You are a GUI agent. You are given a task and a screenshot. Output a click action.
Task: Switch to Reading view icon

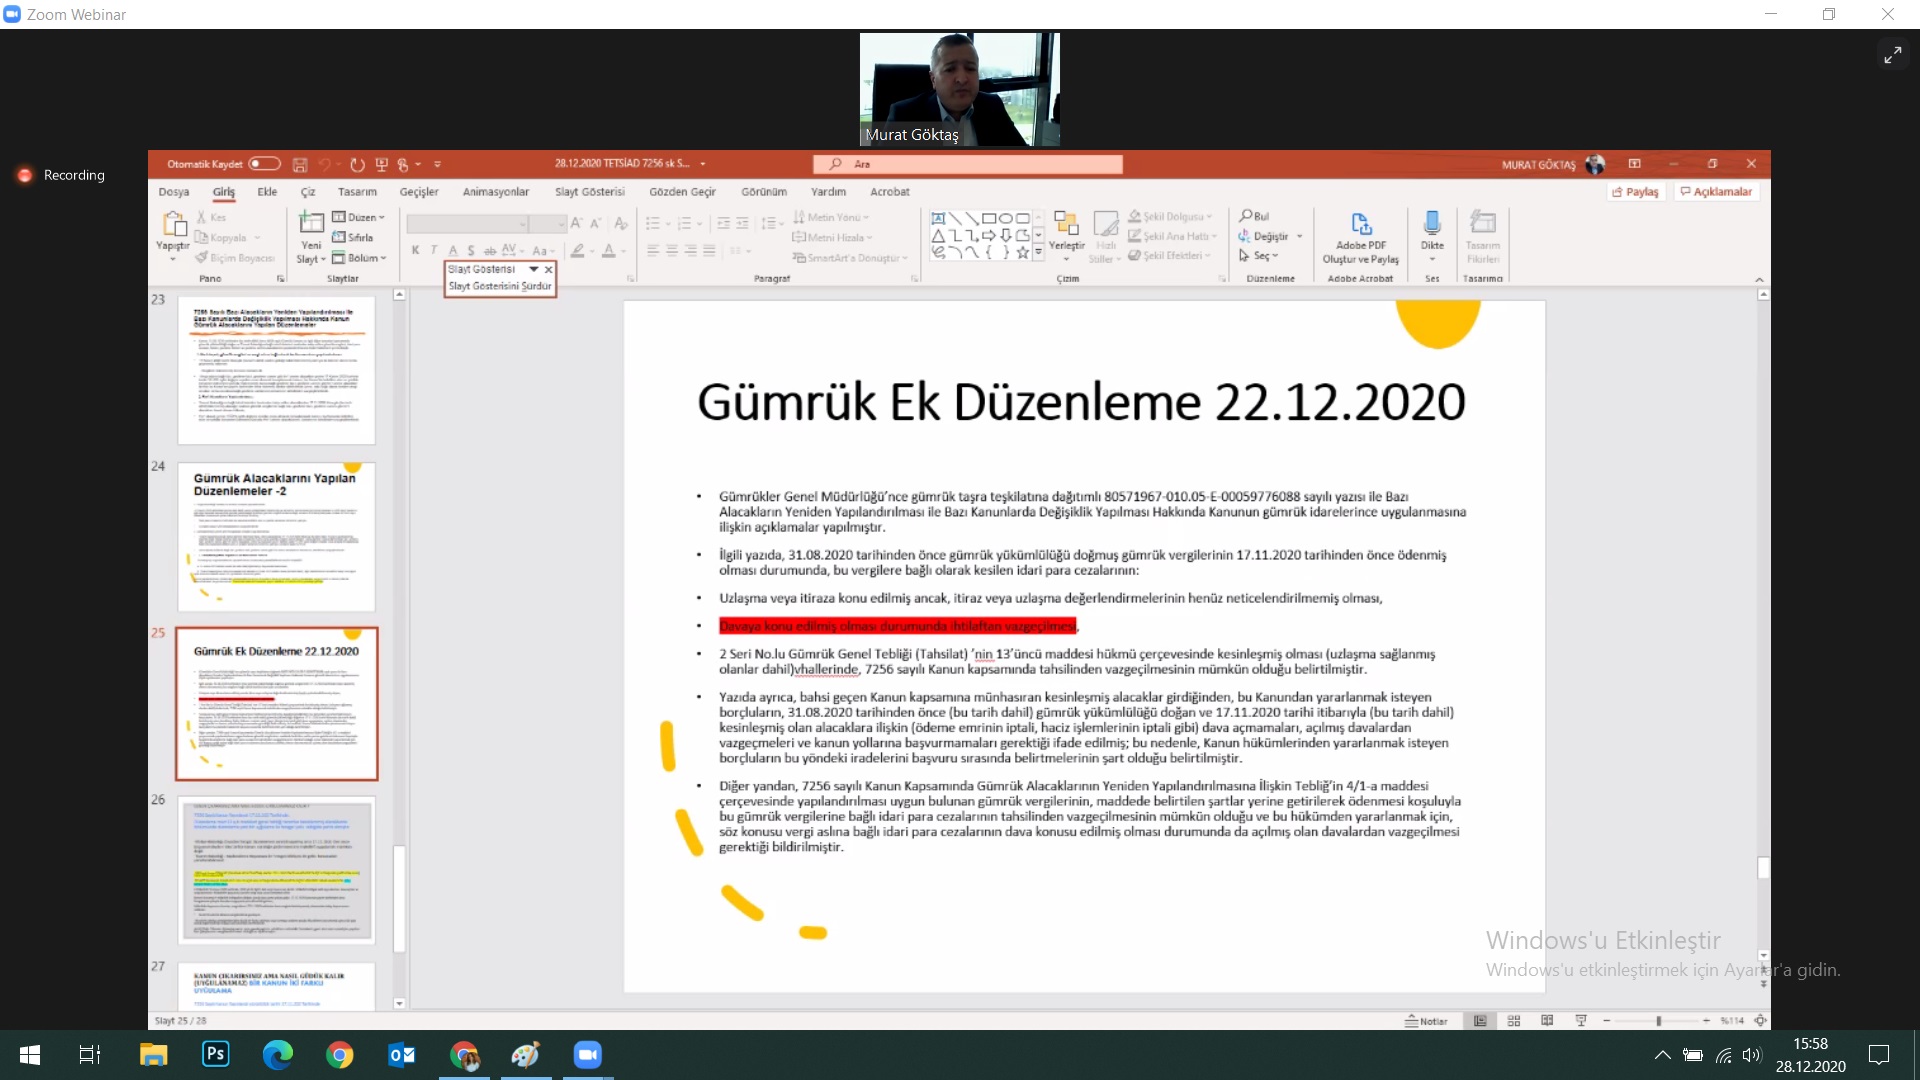click(x=1547, y=1021)
